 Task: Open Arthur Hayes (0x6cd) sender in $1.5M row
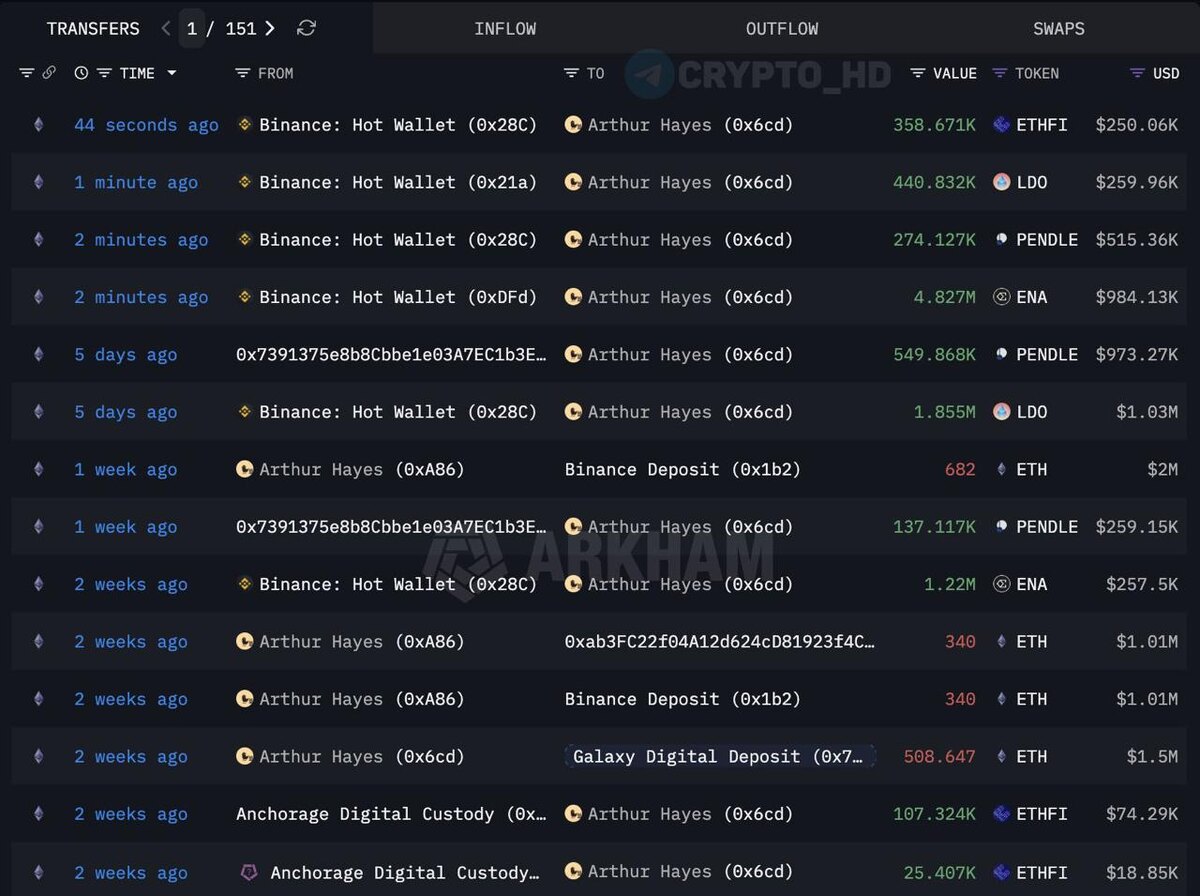[362, 757]
